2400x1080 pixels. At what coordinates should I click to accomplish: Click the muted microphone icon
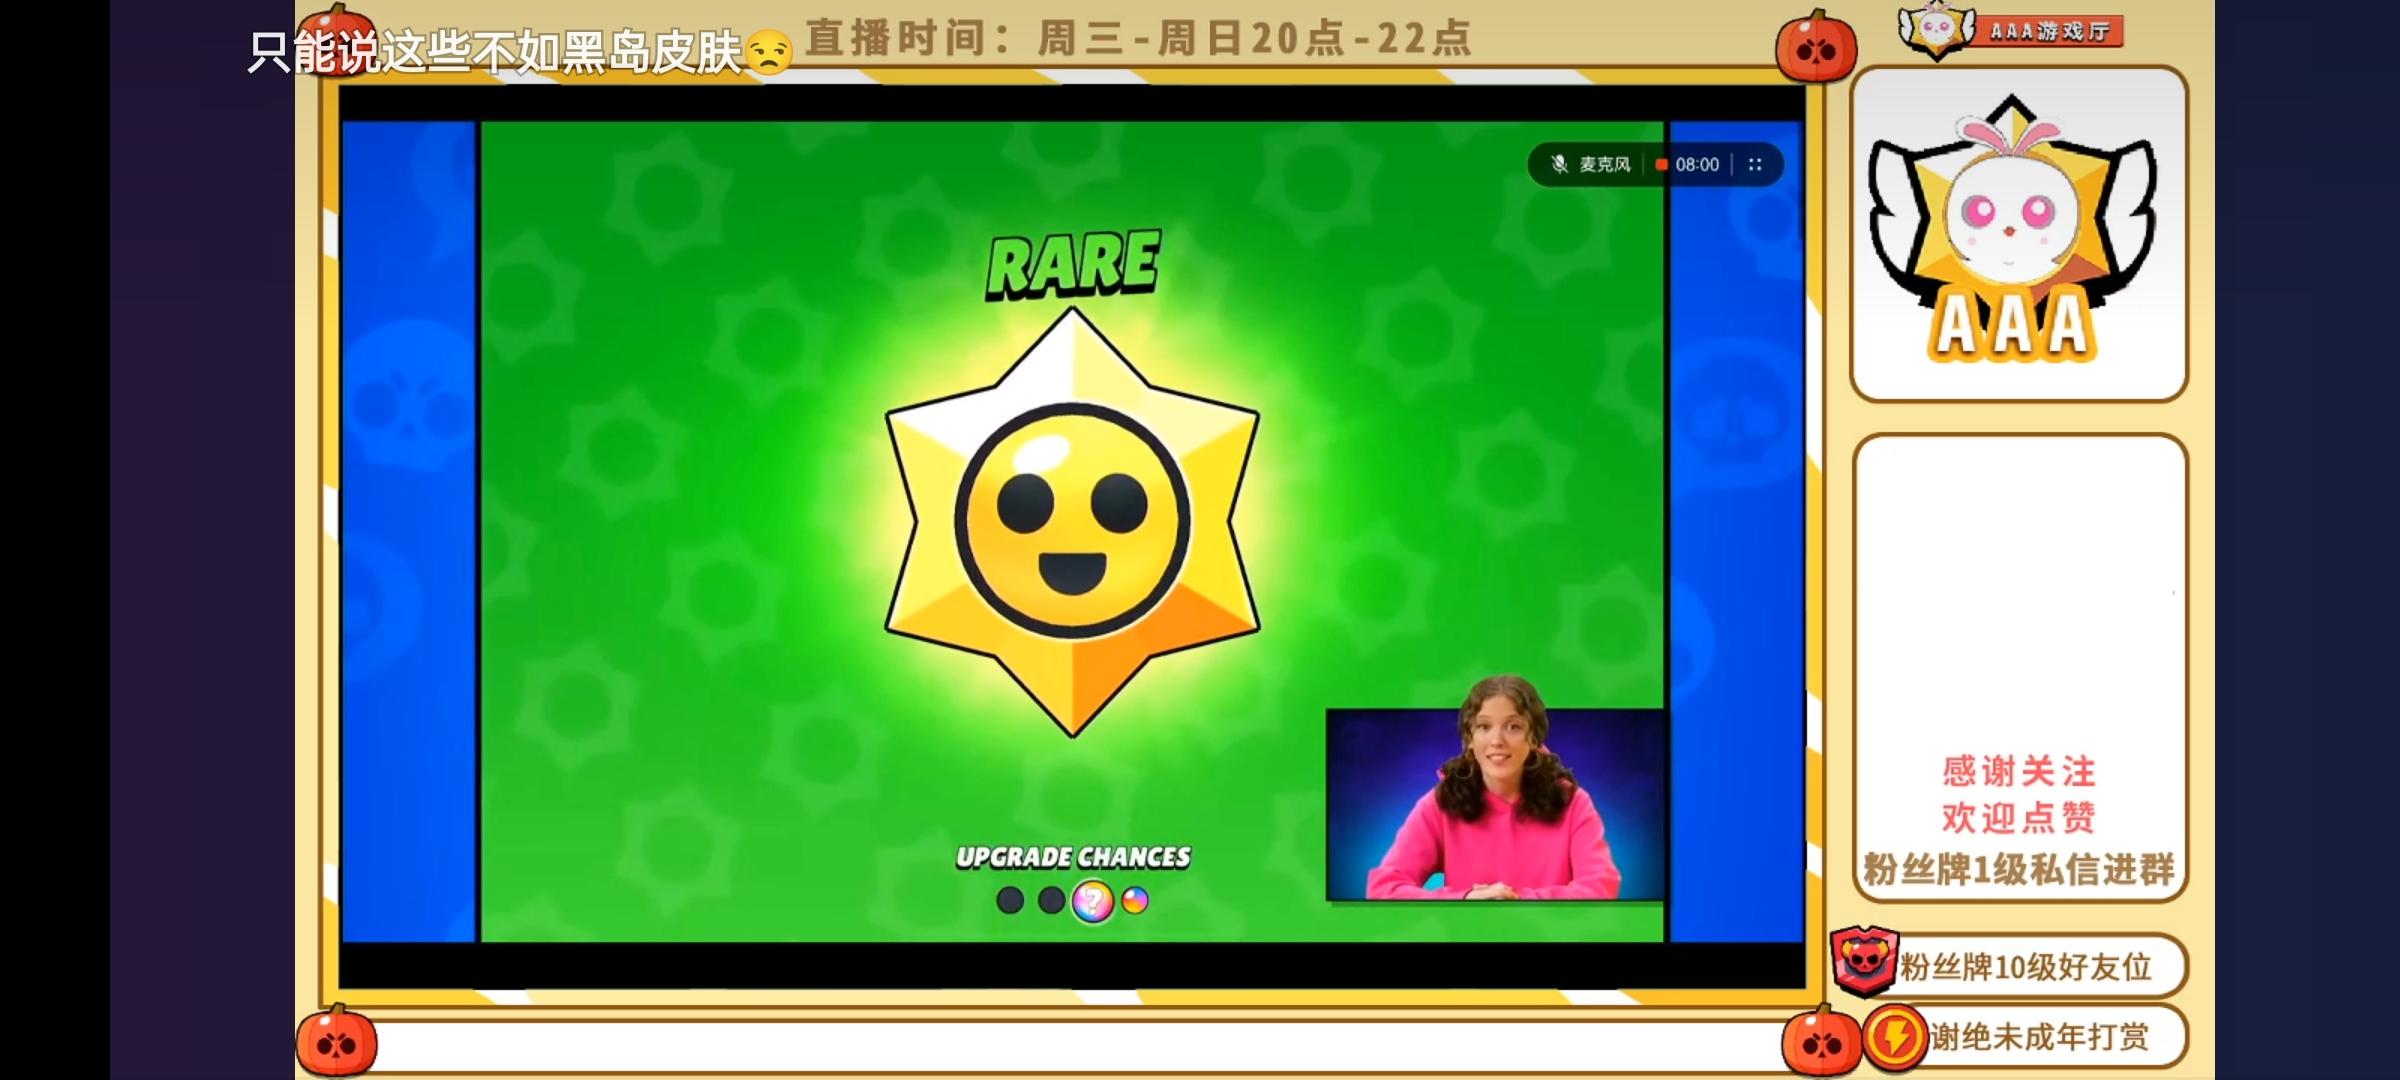[x=1558, y=164]
